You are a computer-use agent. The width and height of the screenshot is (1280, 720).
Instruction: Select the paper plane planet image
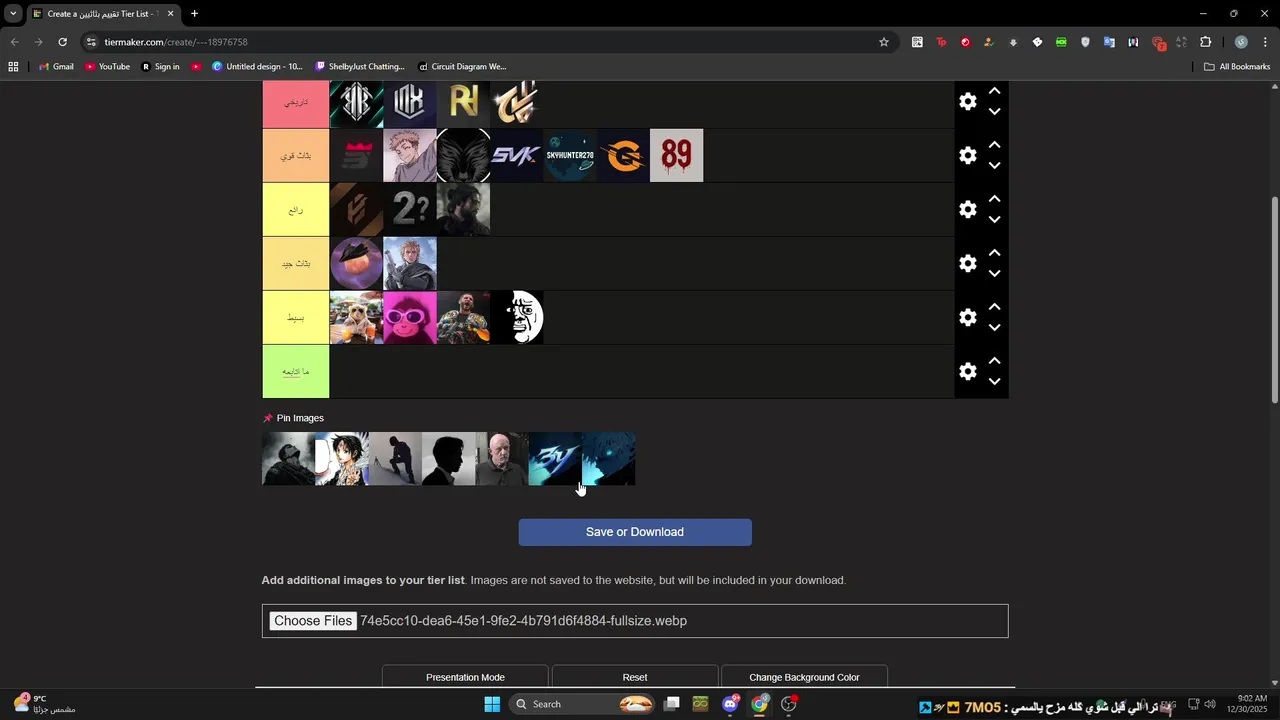point(356,263)
